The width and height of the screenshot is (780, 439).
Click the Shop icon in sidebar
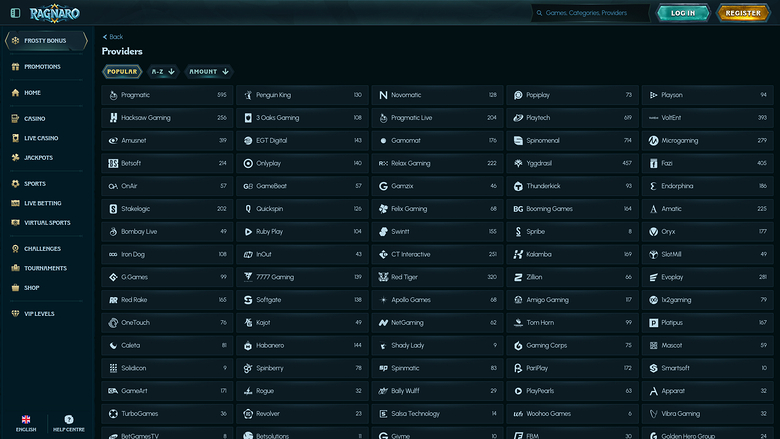(x=15, y=287)
